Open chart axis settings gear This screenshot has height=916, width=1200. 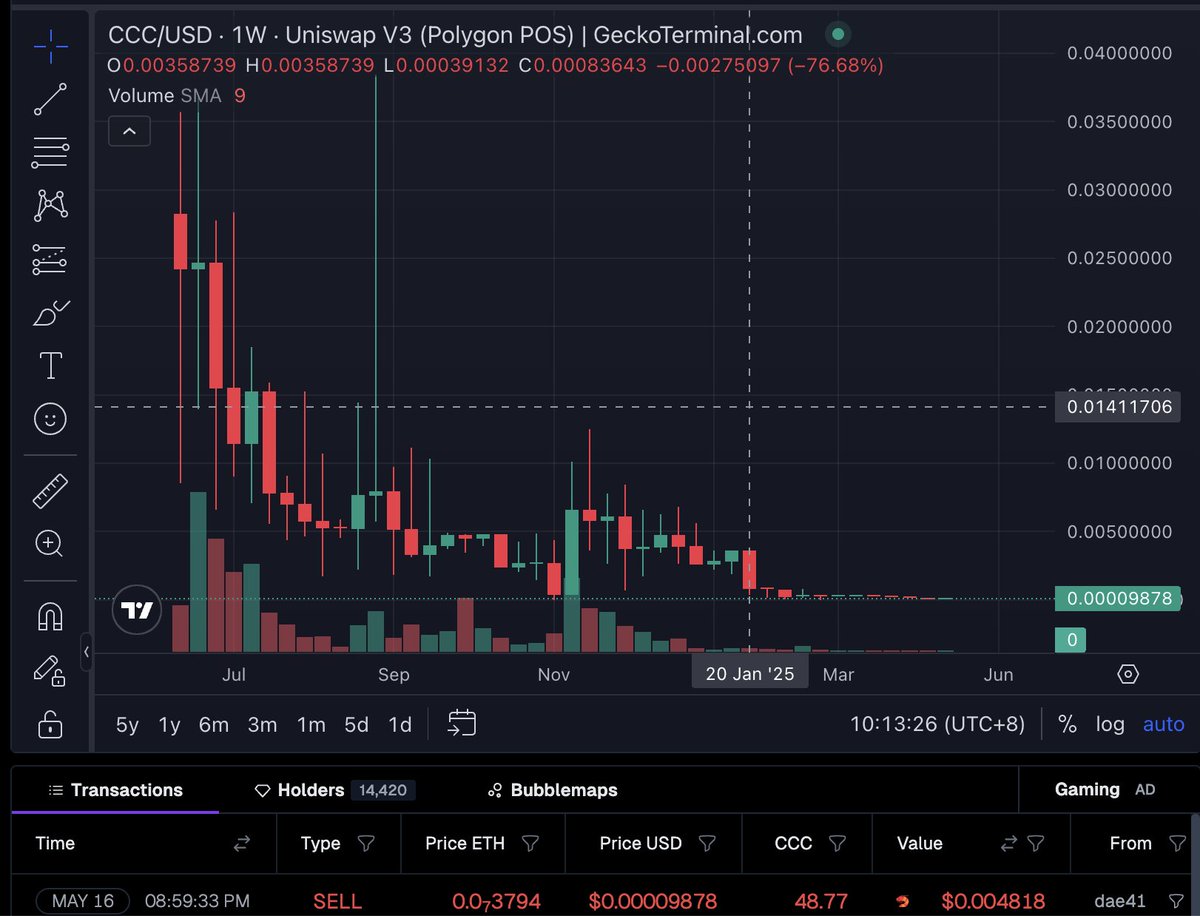(1128, 674)
